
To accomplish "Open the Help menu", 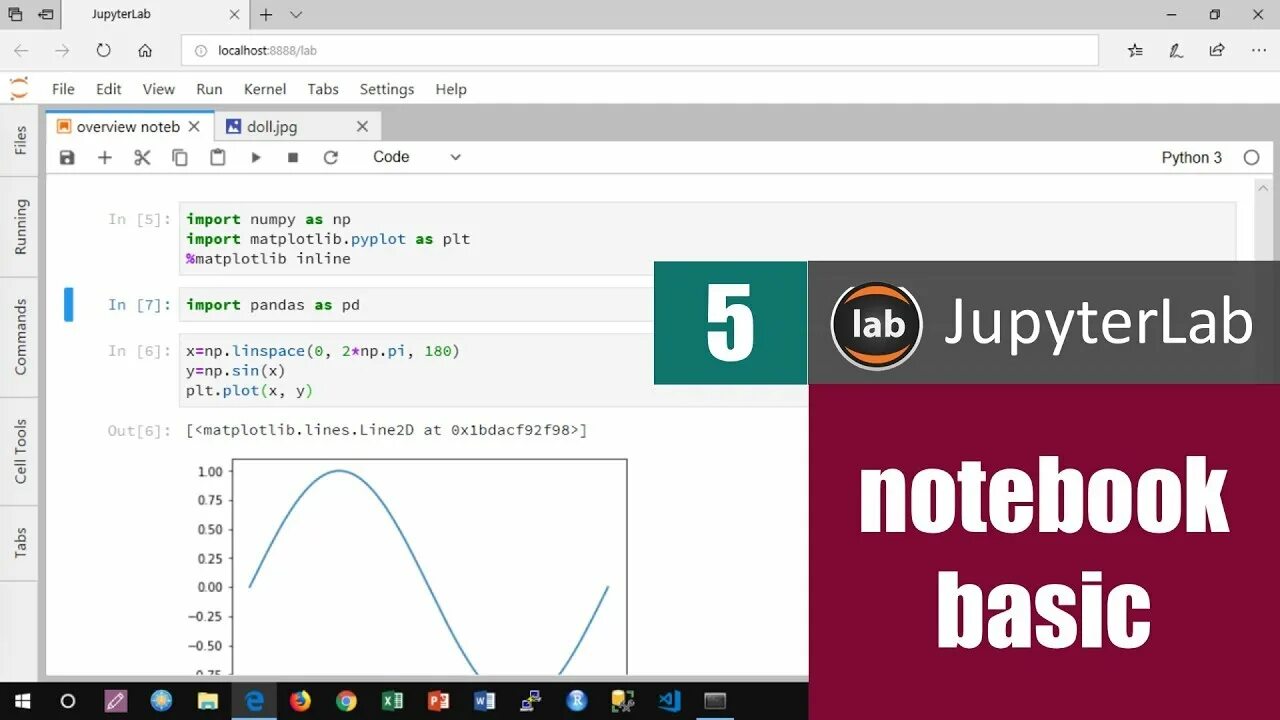I will click(x=451, y=89).
